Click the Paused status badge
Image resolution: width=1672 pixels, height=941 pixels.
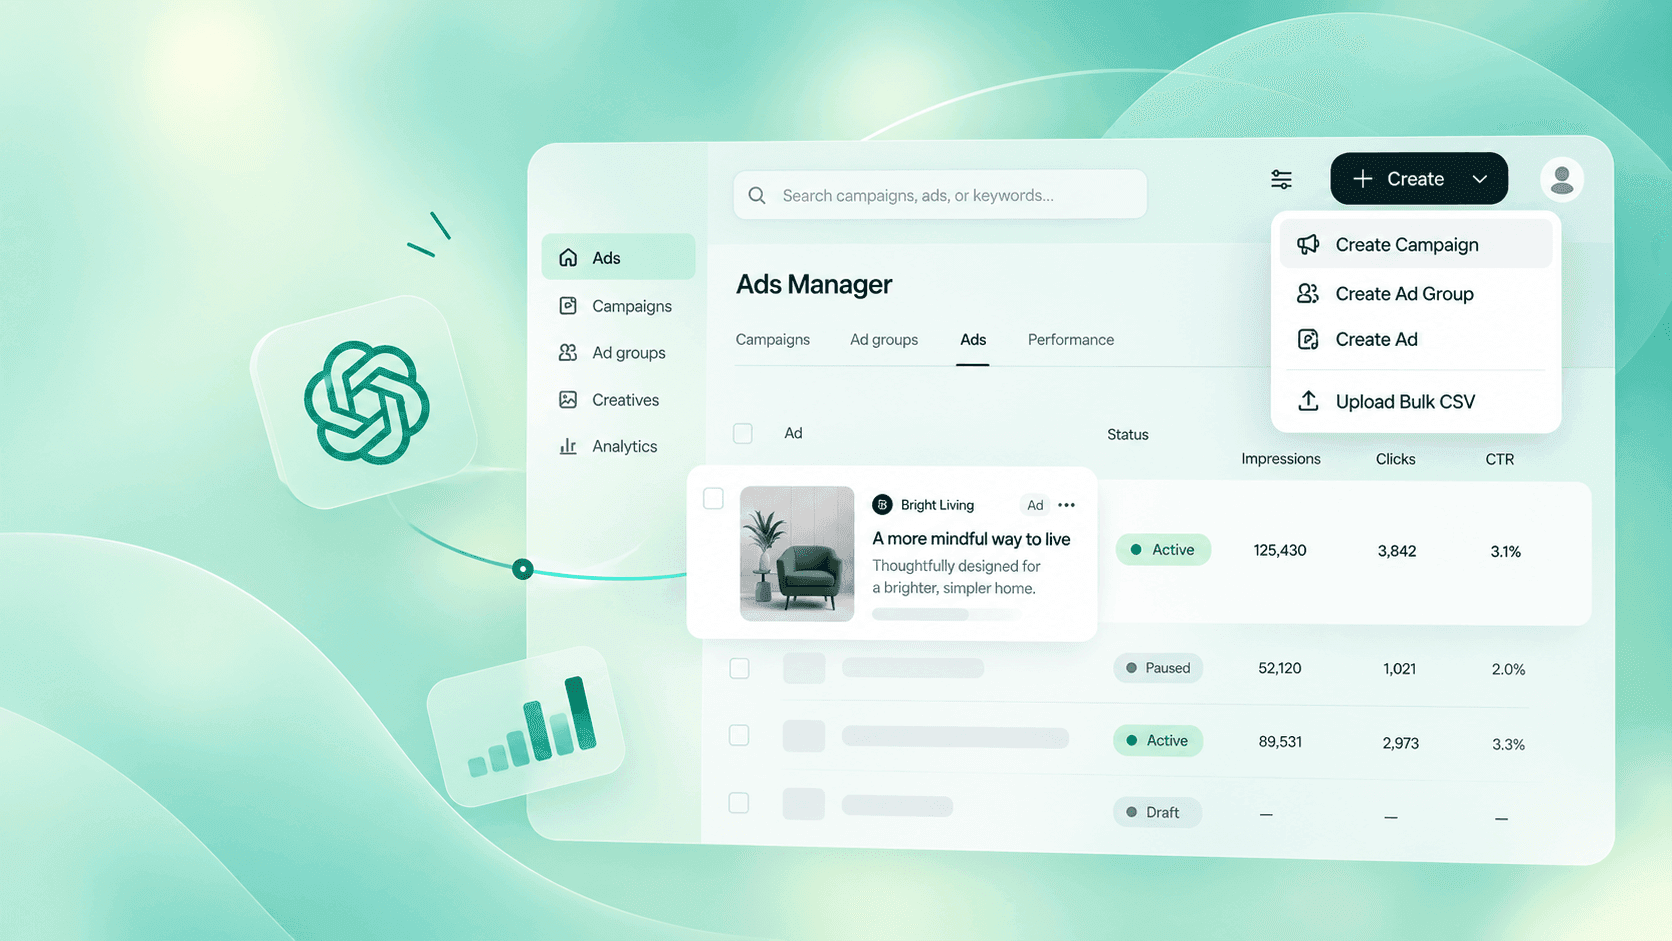coord(1158,668)
